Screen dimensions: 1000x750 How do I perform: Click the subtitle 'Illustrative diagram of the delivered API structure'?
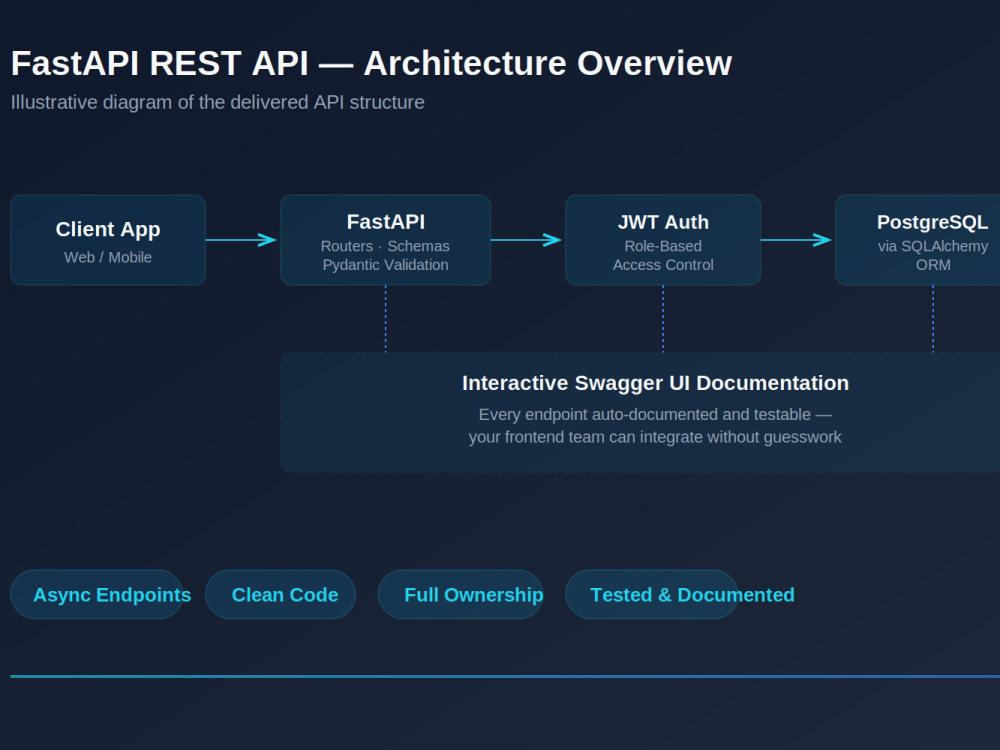[x=217, y=102]
